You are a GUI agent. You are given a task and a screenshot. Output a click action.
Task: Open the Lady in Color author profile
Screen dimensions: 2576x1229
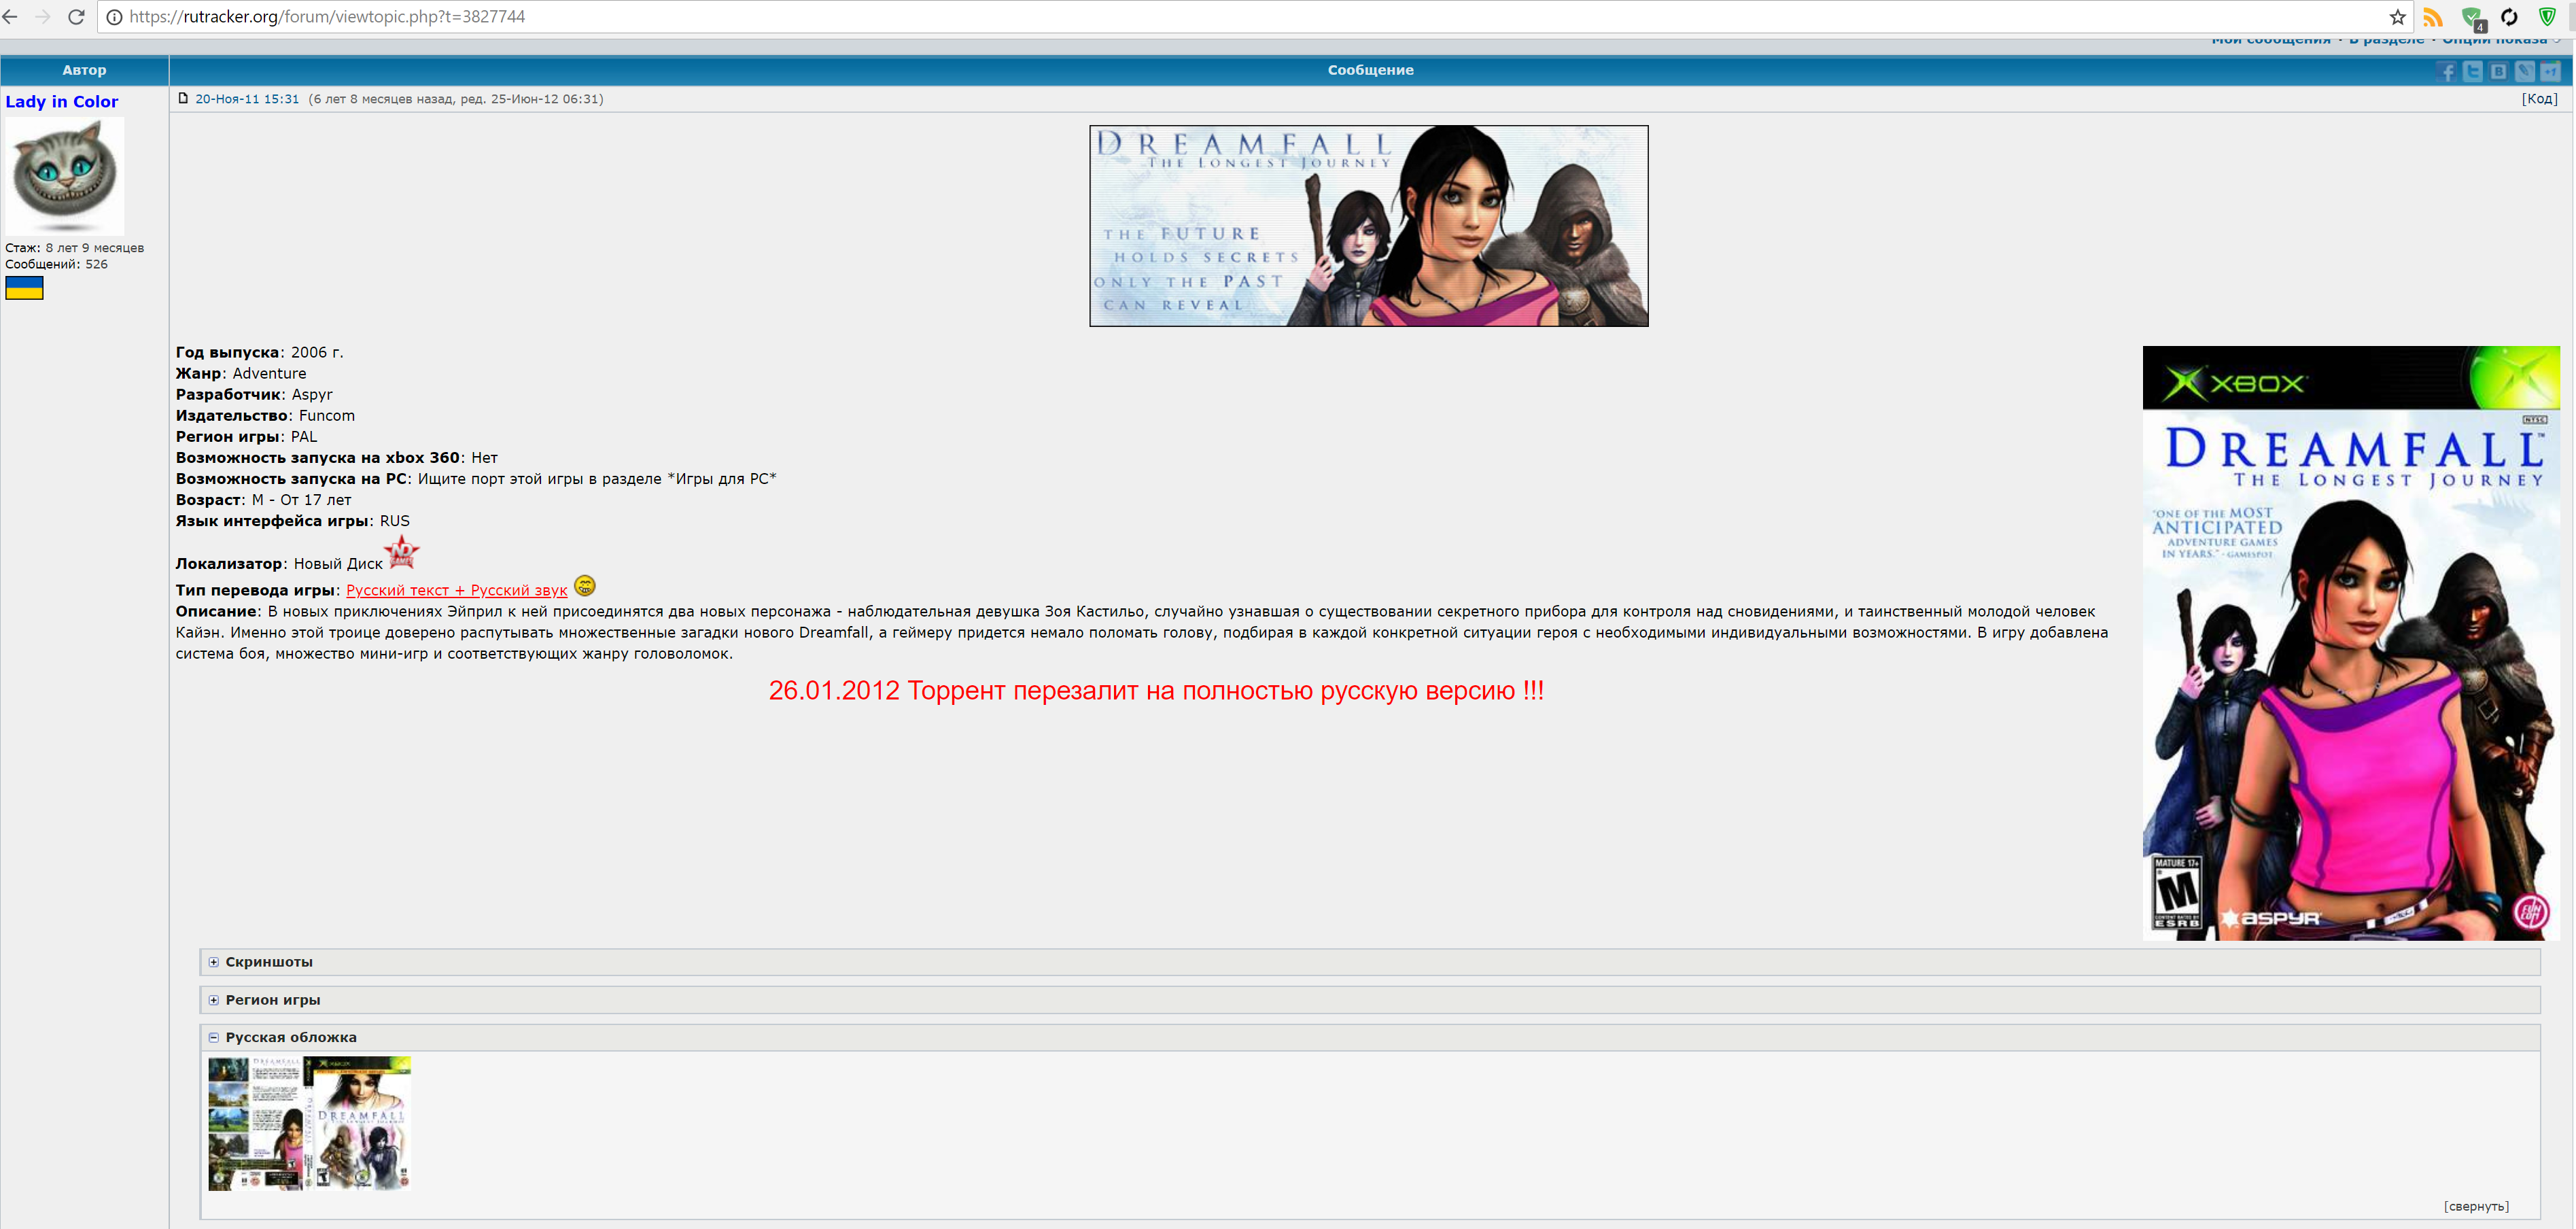point(62,102)
